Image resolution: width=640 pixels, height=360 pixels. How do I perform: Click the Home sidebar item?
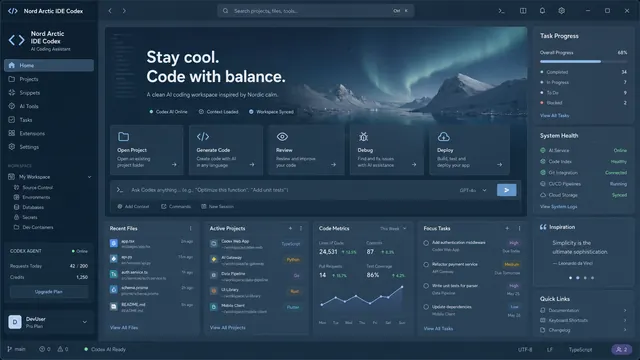(49, 65)
